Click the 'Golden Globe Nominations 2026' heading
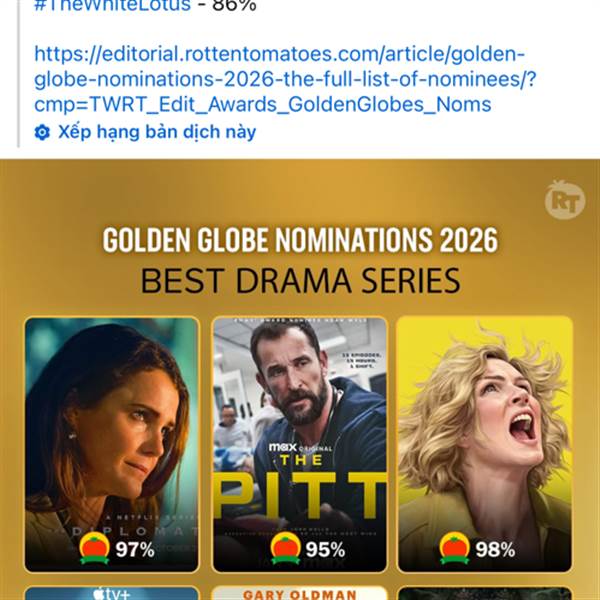 pos(300,241)
